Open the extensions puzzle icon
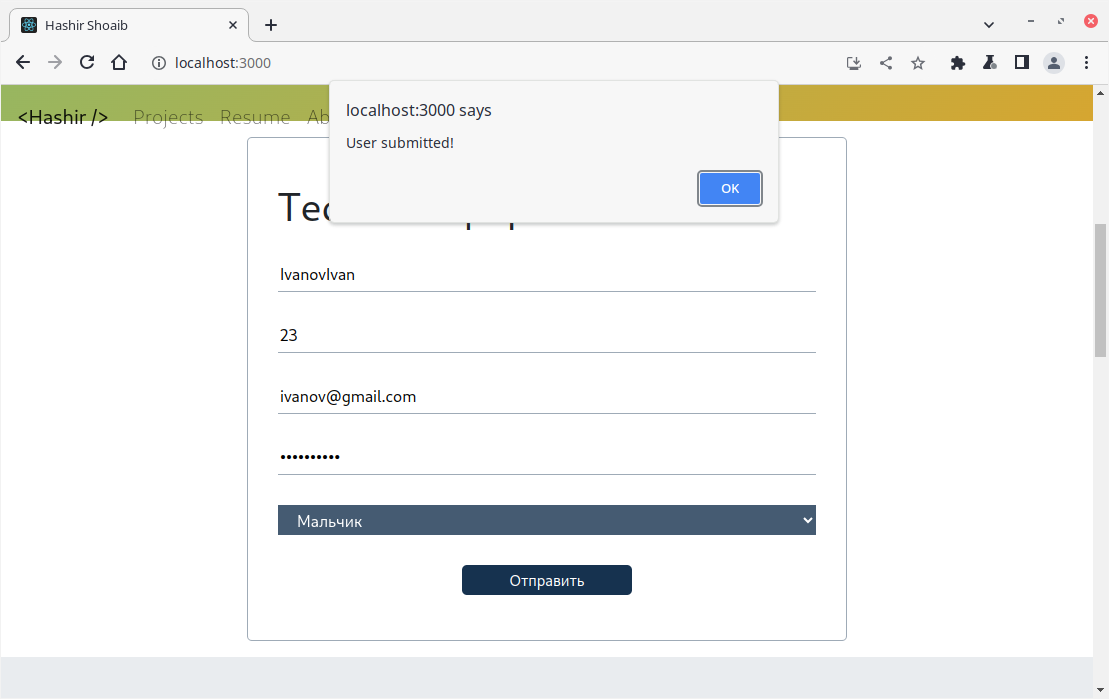Screen dimensions: 1109x699 click(958, 63)
